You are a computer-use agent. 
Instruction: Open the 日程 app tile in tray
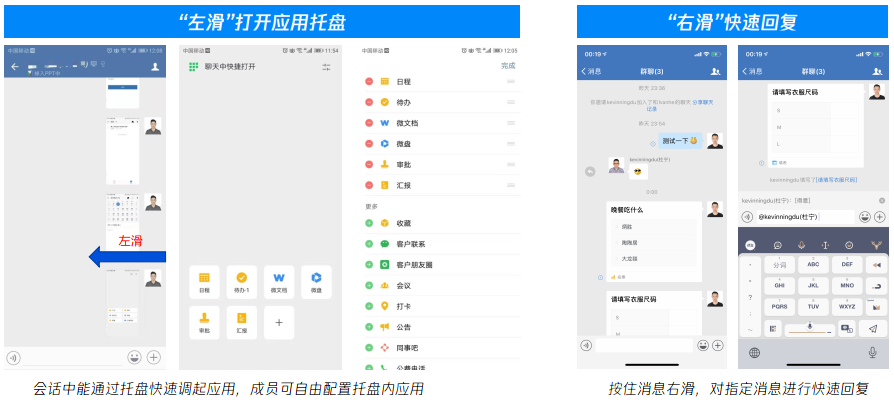pos(204,280)
